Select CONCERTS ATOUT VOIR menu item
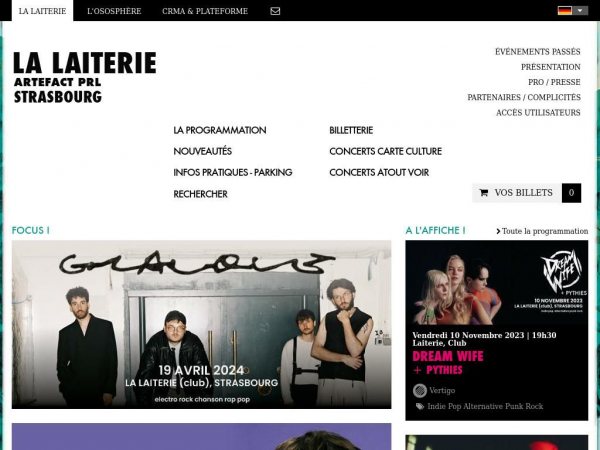The image size is (600, 450). pos(379,173)
